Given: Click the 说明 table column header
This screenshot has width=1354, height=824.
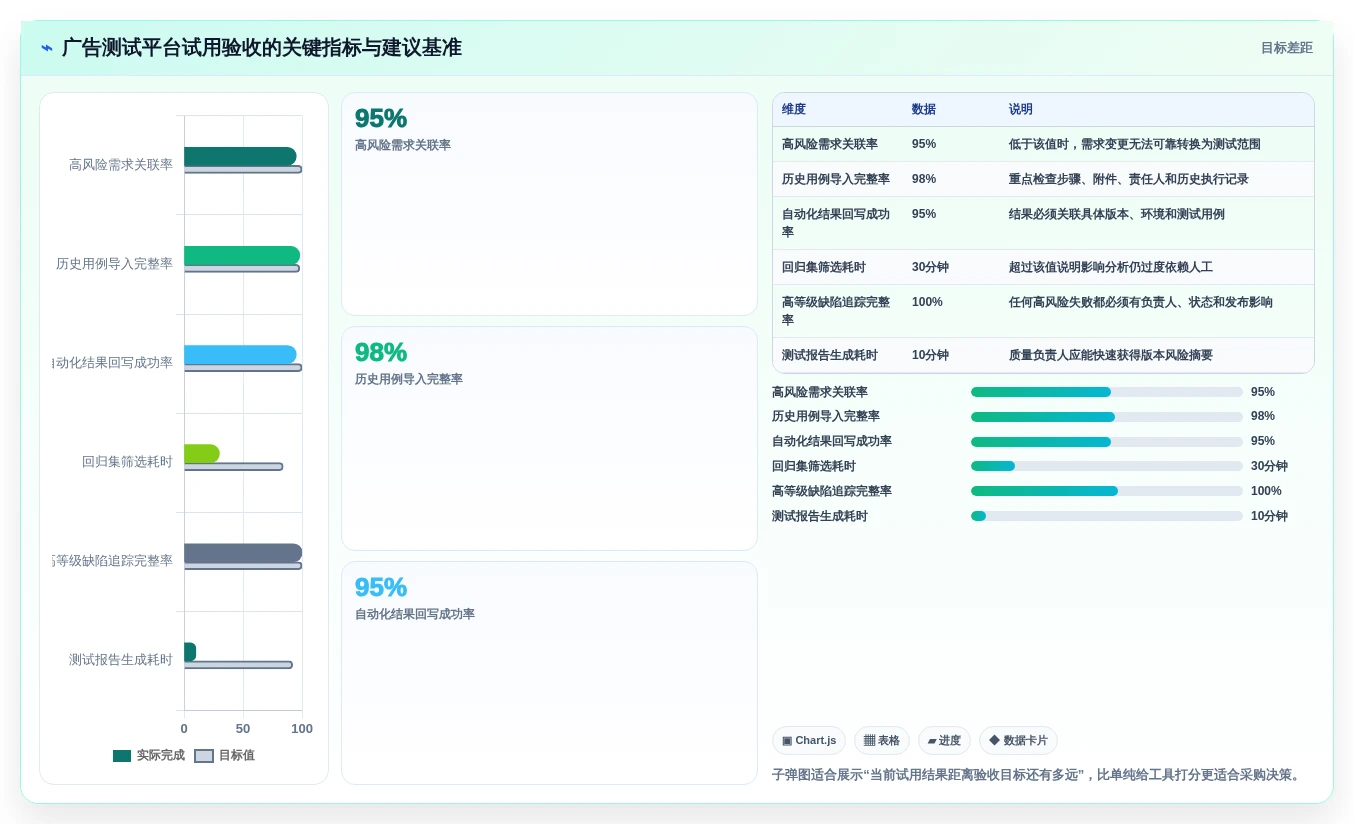Looking at the screenshot, I should tap(1021, 110).
